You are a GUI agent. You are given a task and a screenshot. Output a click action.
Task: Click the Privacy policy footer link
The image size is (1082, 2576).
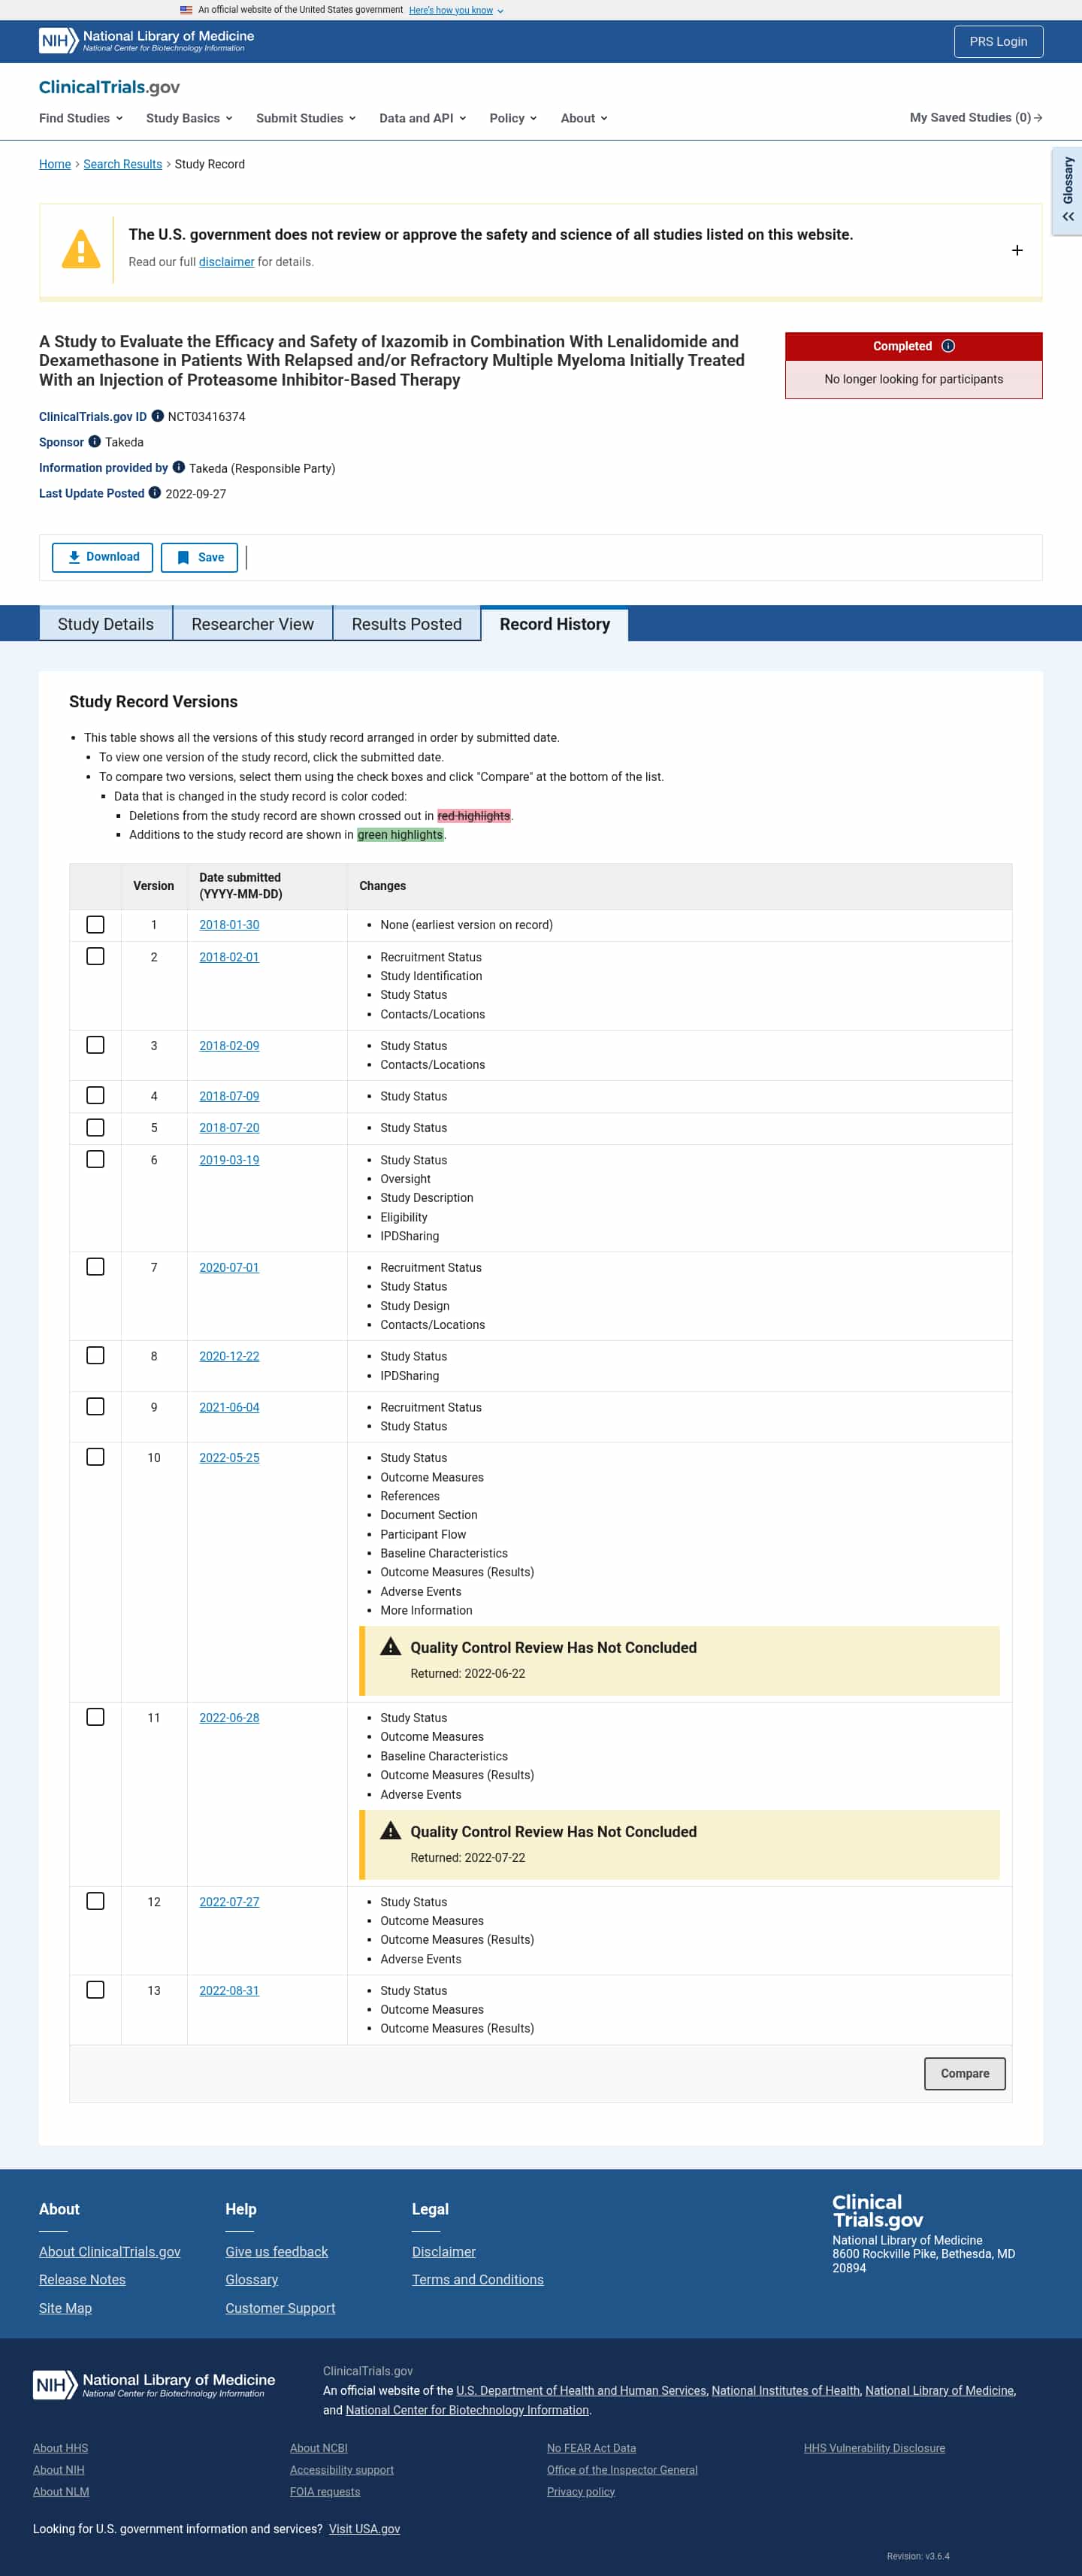(581, 2491)
